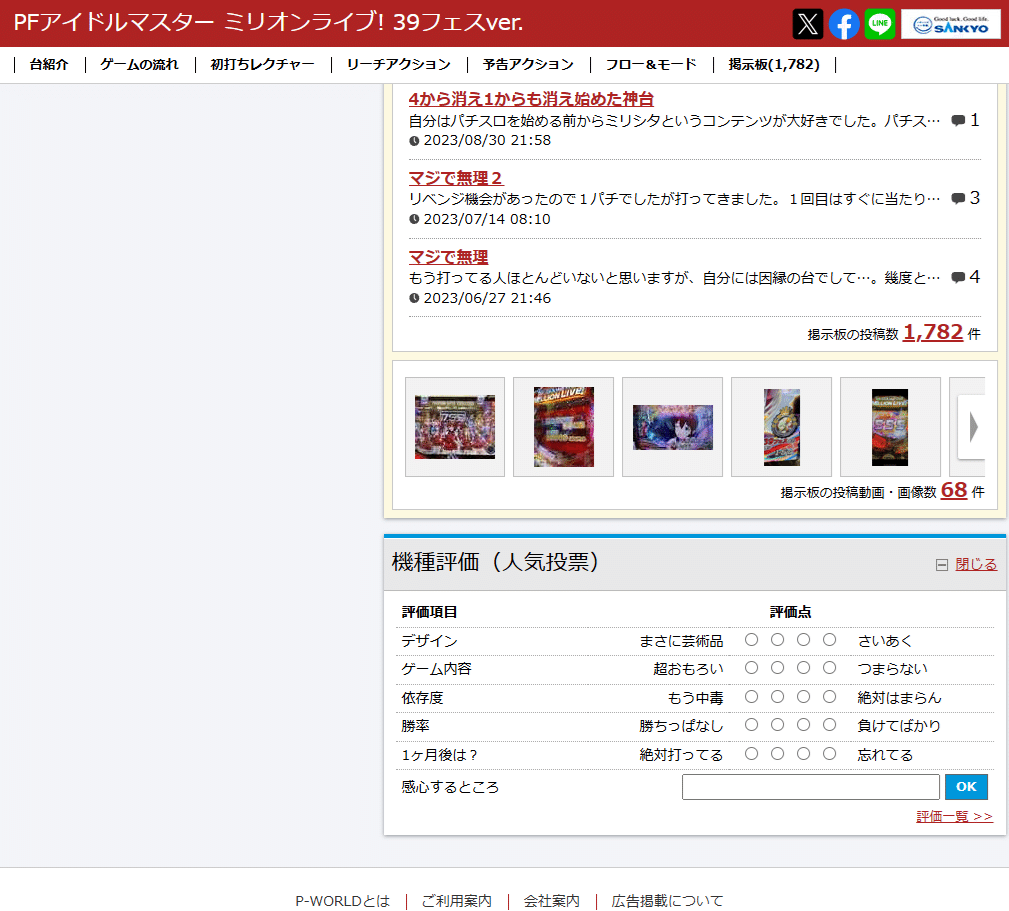Click timestamp 2023/08/30 21:58

pyautogui.click(x=487, y=140)
